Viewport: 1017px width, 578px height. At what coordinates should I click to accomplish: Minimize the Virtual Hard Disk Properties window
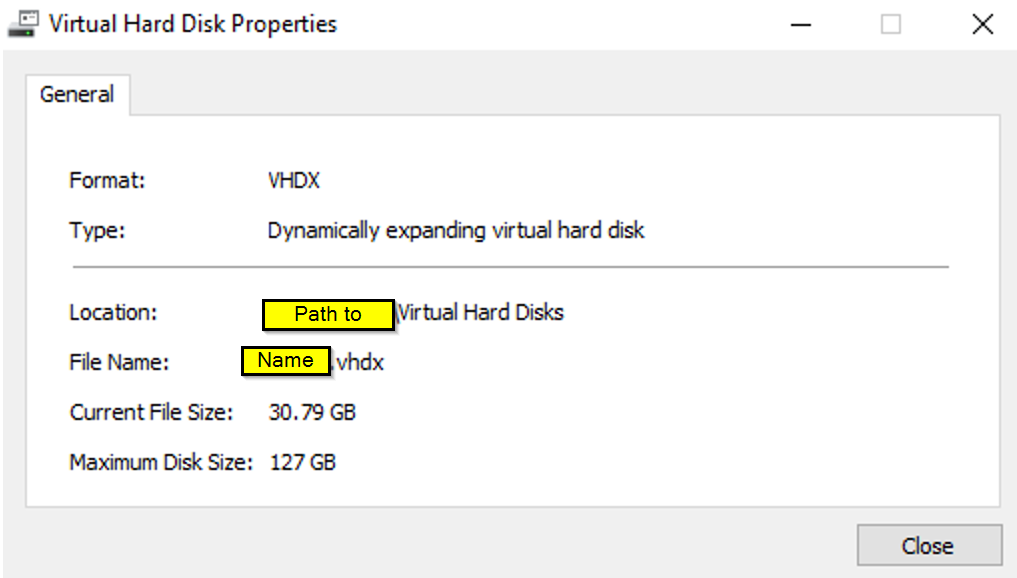coord(799,24)
